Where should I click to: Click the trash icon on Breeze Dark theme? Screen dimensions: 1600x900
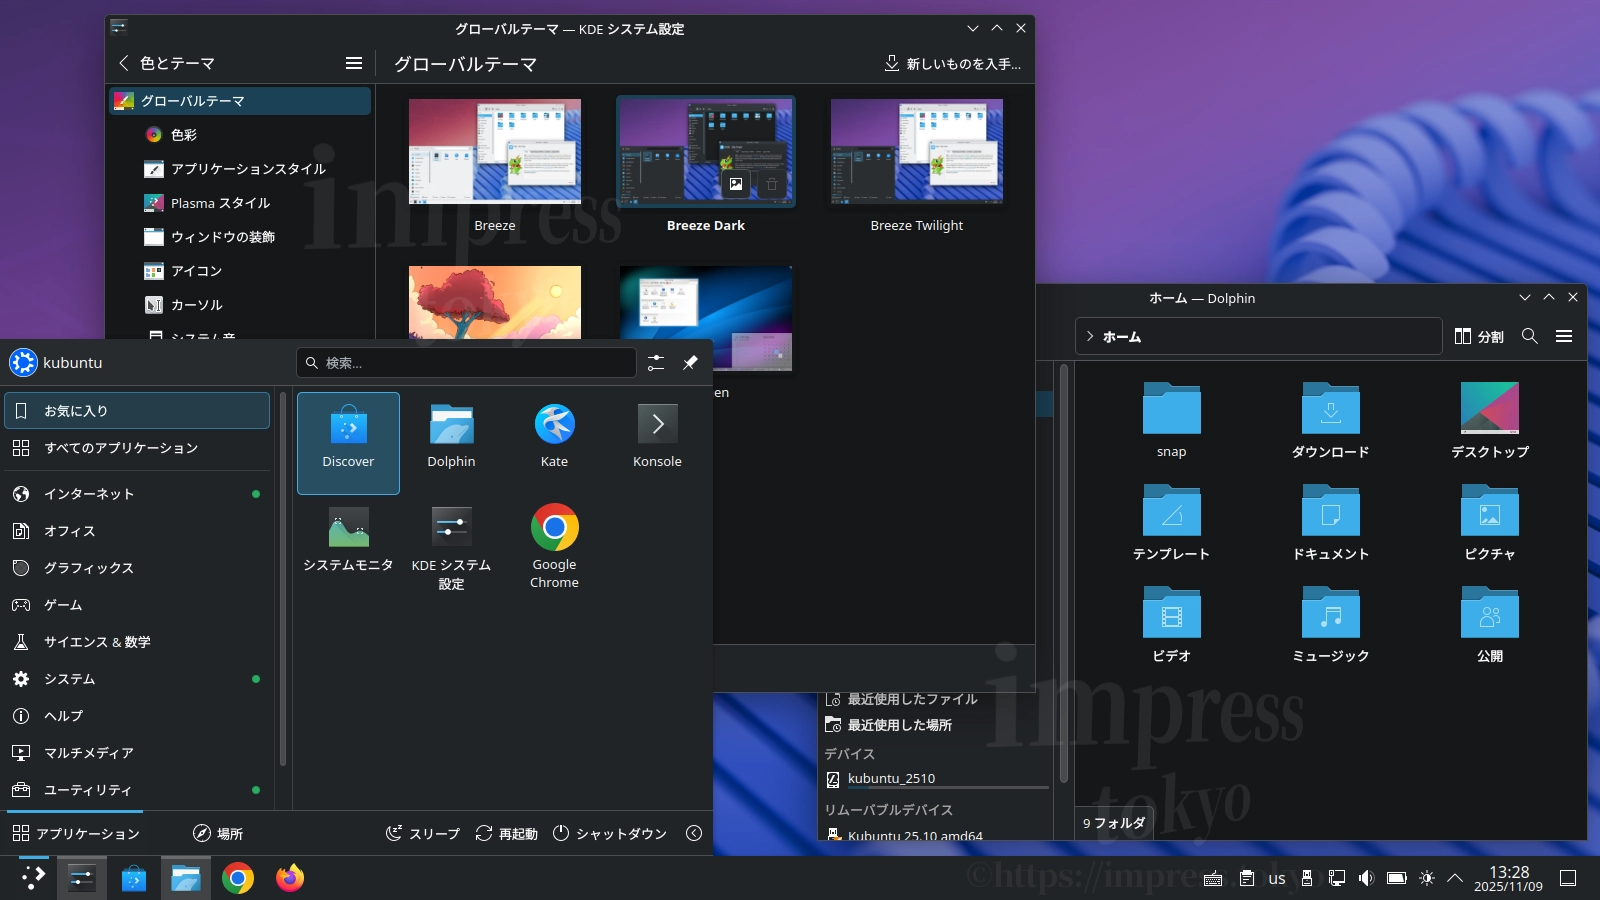(x=771, y=184)
